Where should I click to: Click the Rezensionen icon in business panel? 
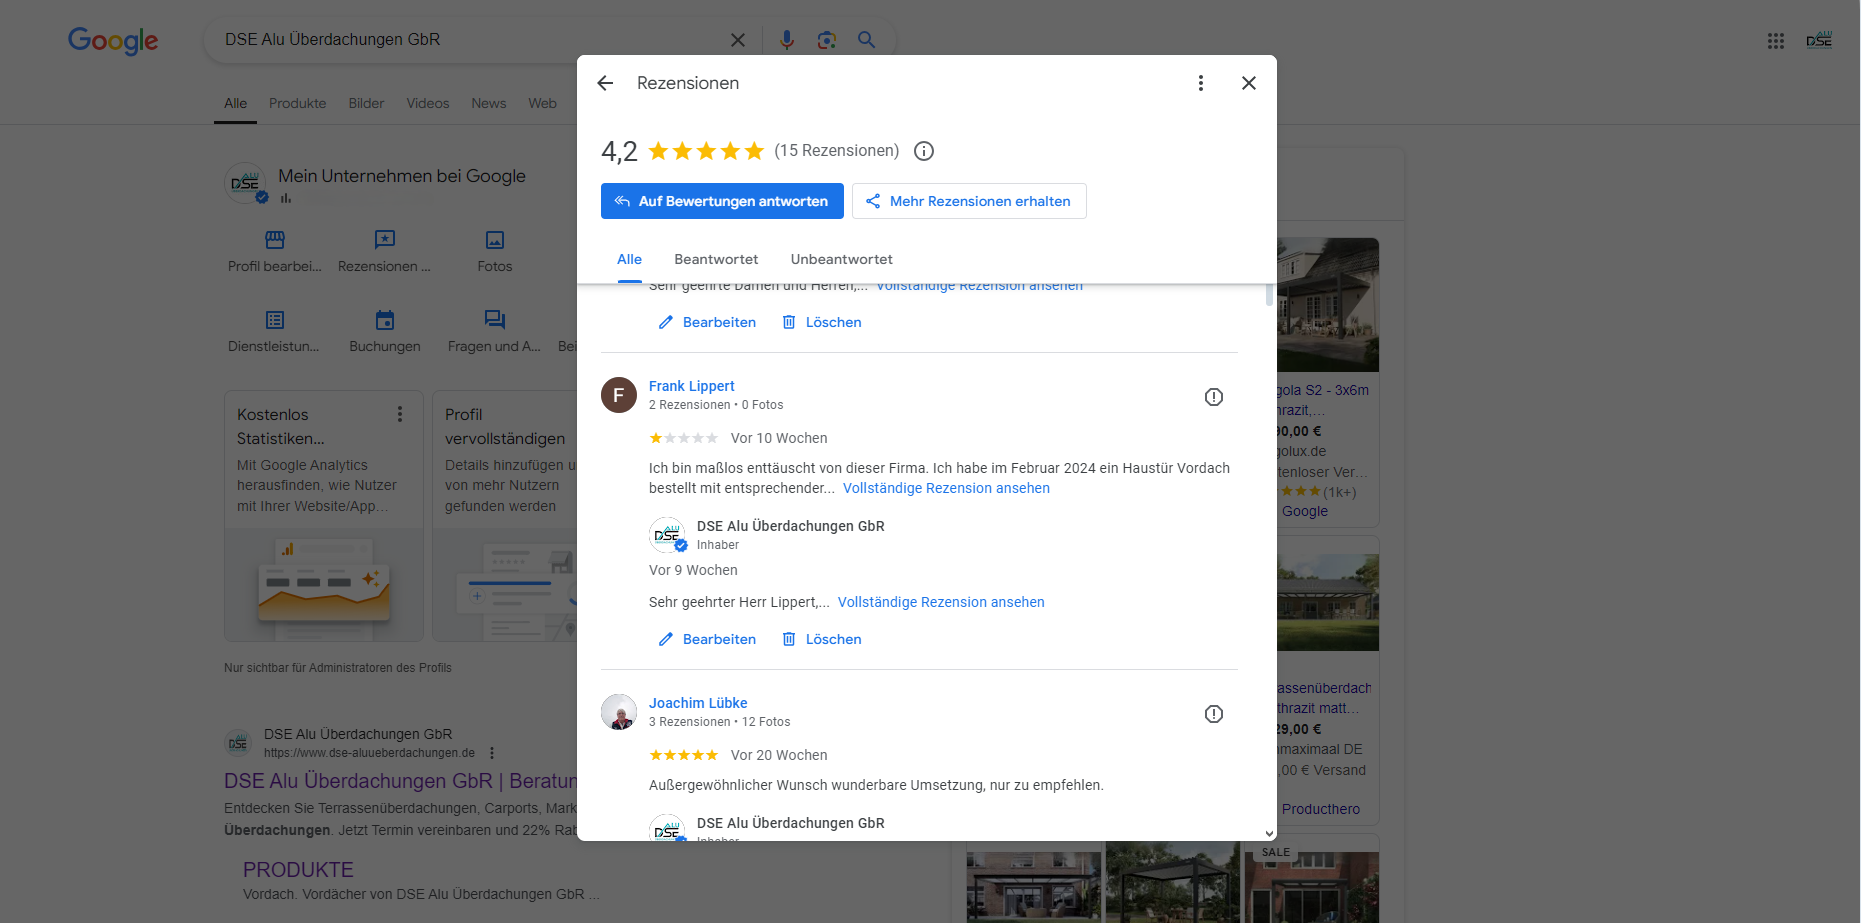coord(385,240)
